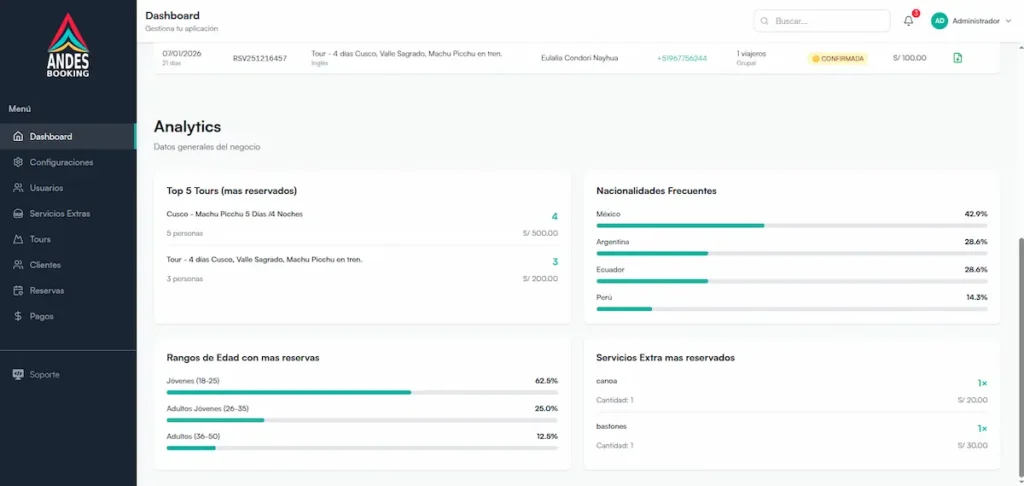The image size is (1024, 486).
Task: Click the Jóvenes (18-25) progress bar
Action: pyautogui.click(x=361, y=392)
